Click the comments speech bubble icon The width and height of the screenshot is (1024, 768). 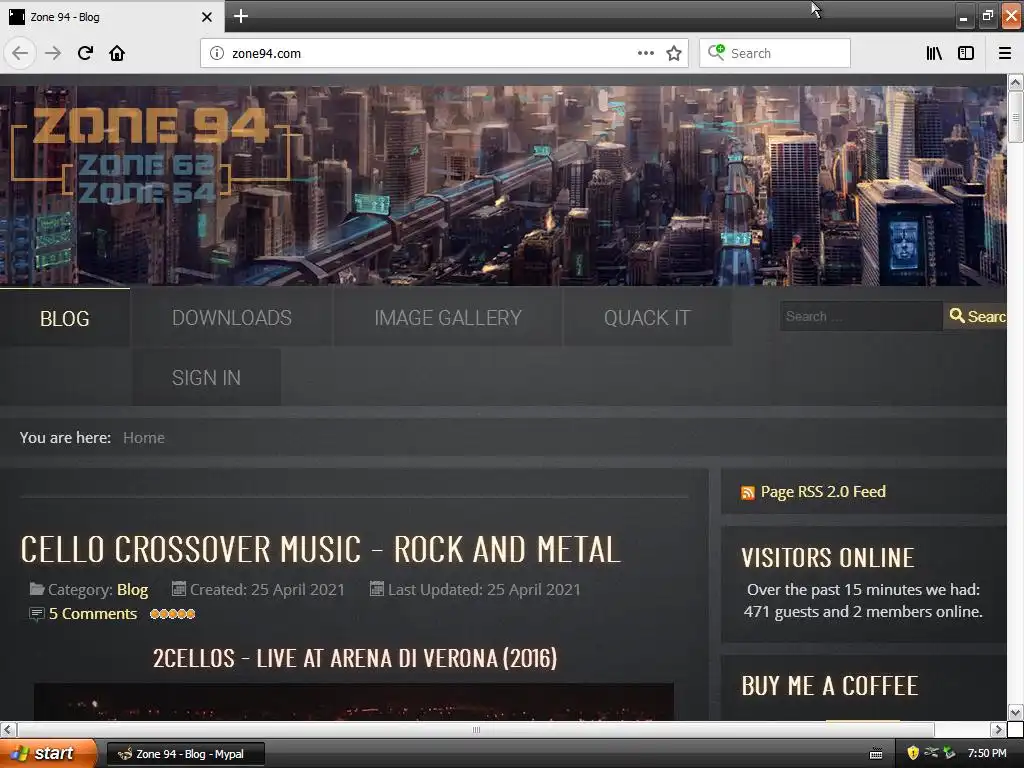point(37,614)
